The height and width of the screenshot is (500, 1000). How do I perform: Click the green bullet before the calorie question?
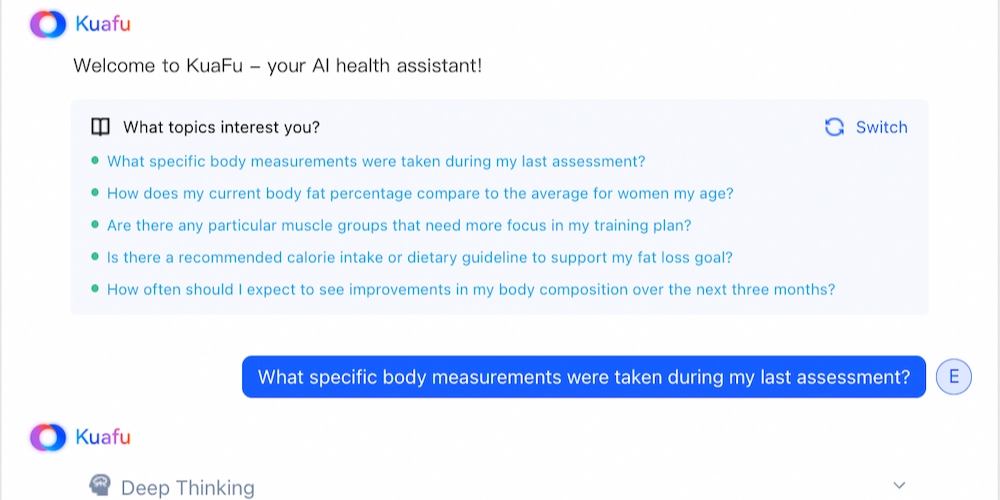click(x=95, y=257)
